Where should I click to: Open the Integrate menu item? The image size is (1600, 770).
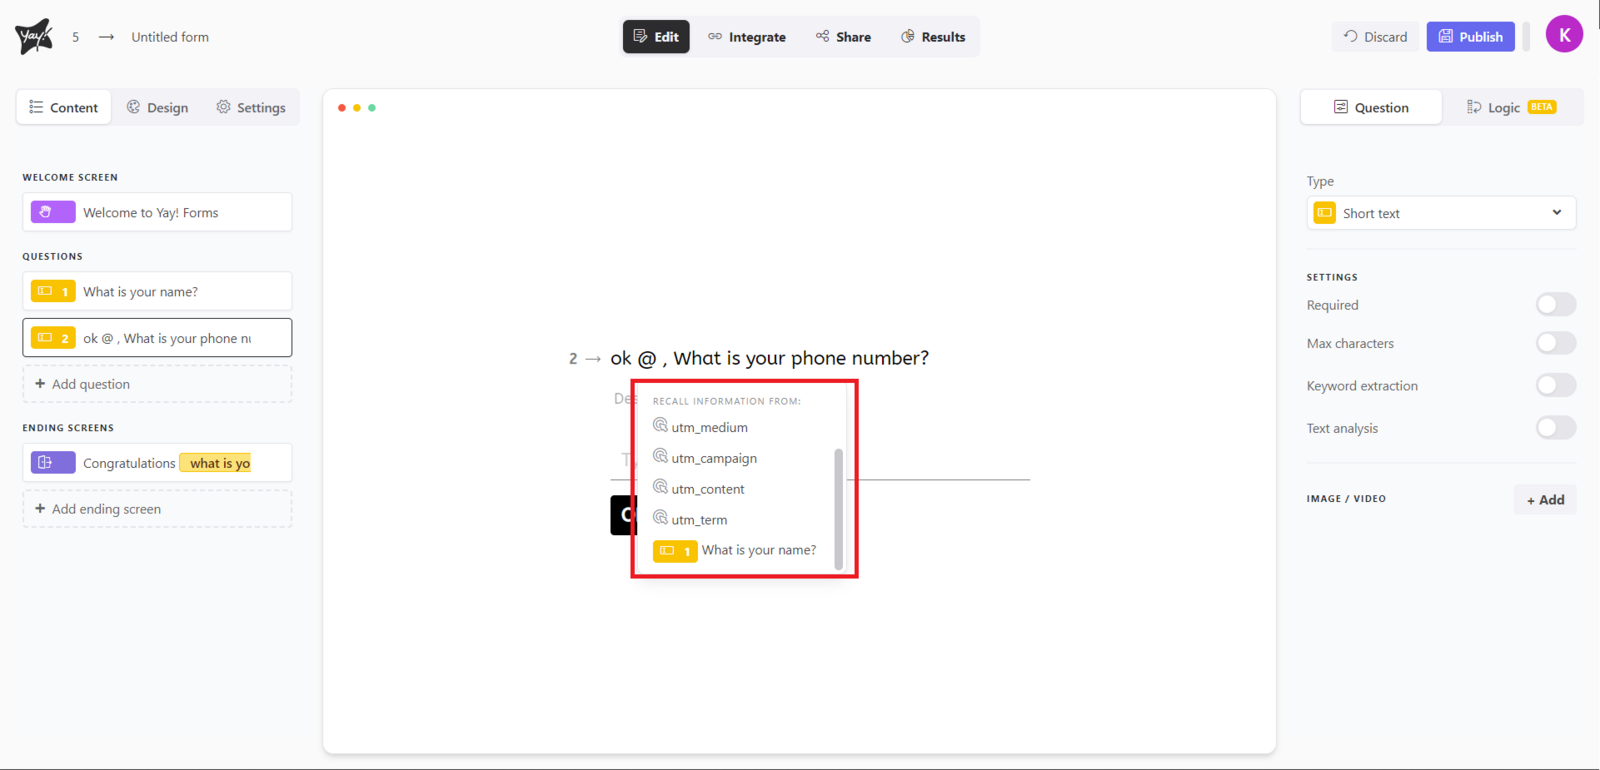pos(747,37)
